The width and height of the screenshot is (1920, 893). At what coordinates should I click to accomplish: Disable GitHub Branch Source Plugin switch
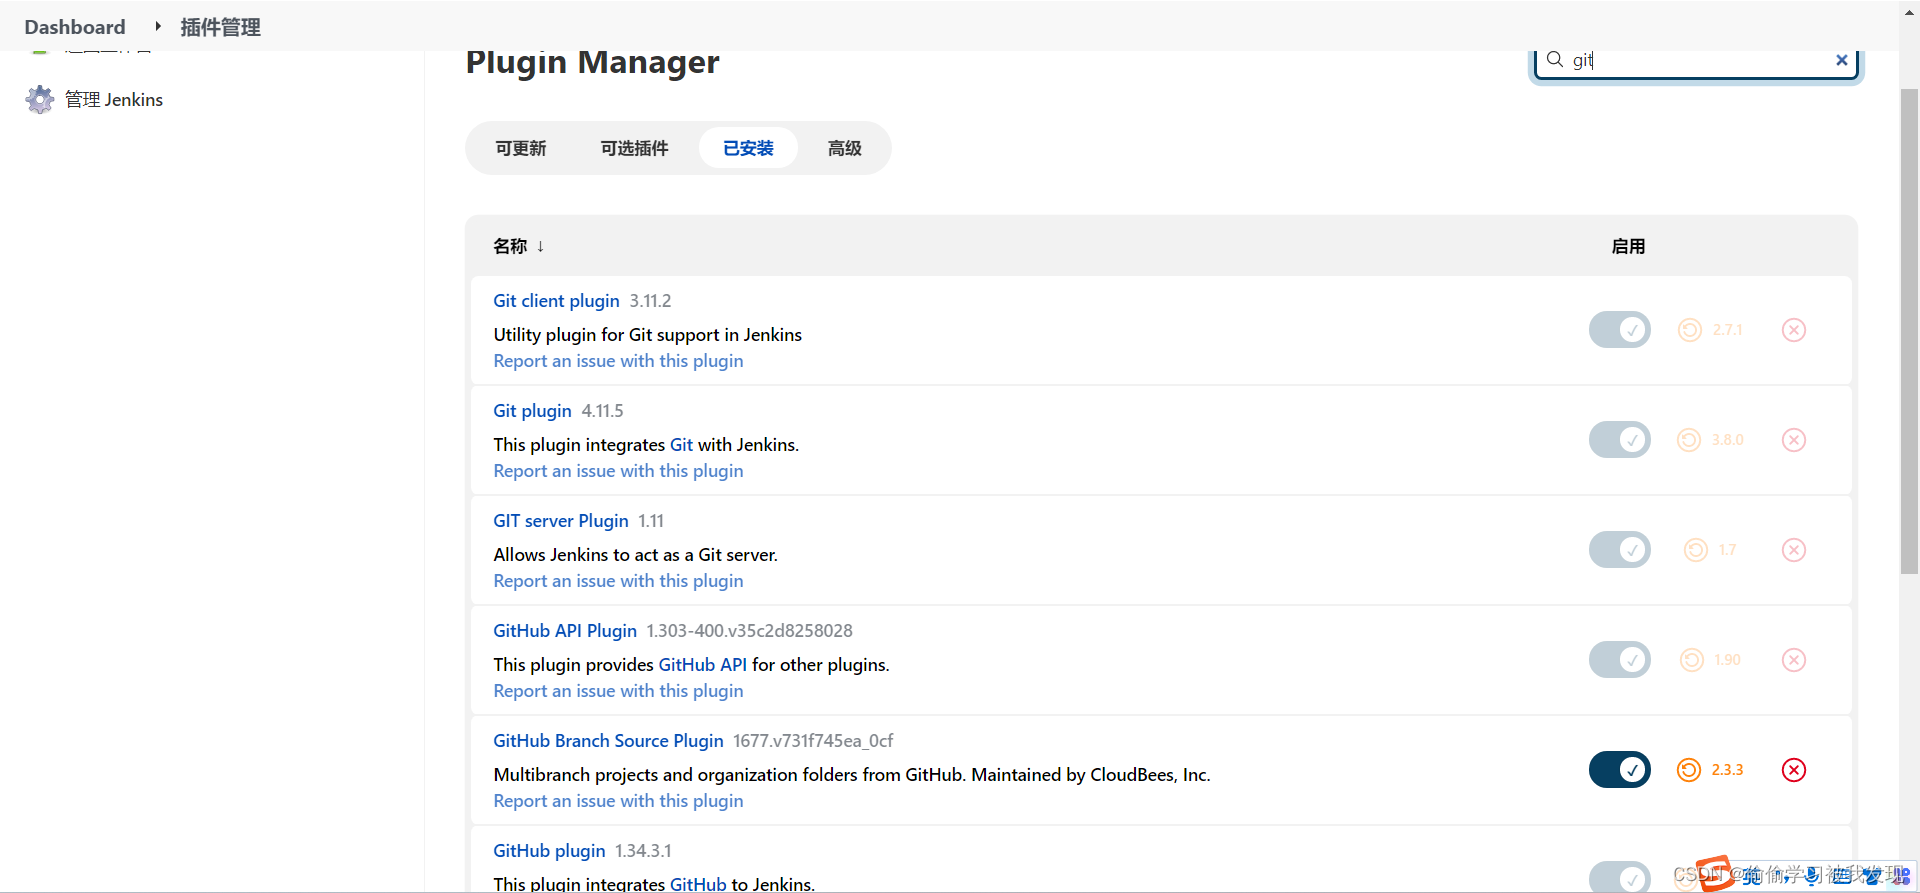point(1620,770)
